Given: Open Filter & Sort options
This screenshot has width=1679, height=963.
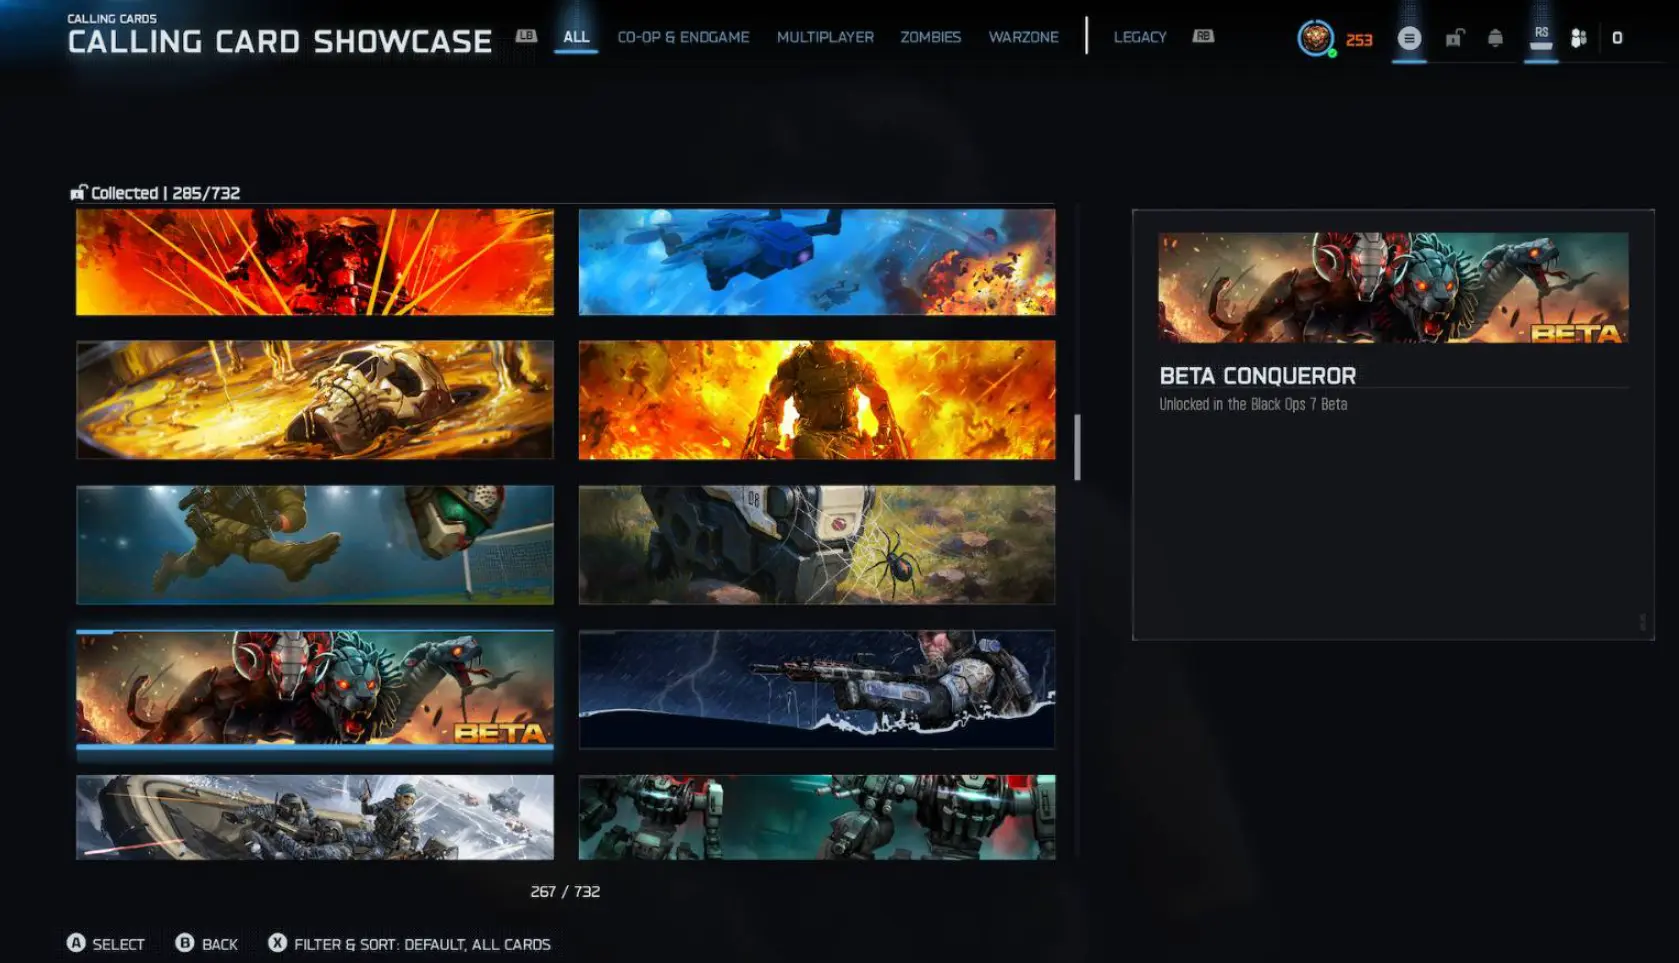Looking at the screenshot, I should click(x=409, y=944).
